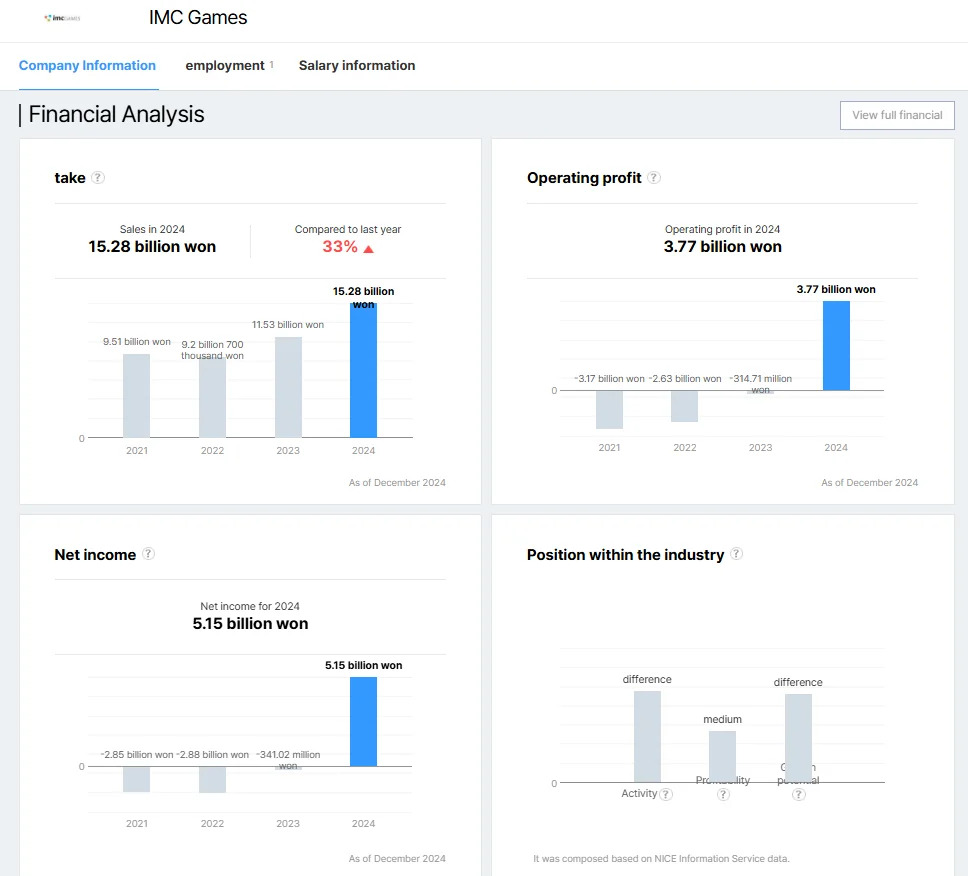Viewport: 968px width, 876px height.
Task: Open help icon next to Operating profit
Action: (x=654, y=178)
